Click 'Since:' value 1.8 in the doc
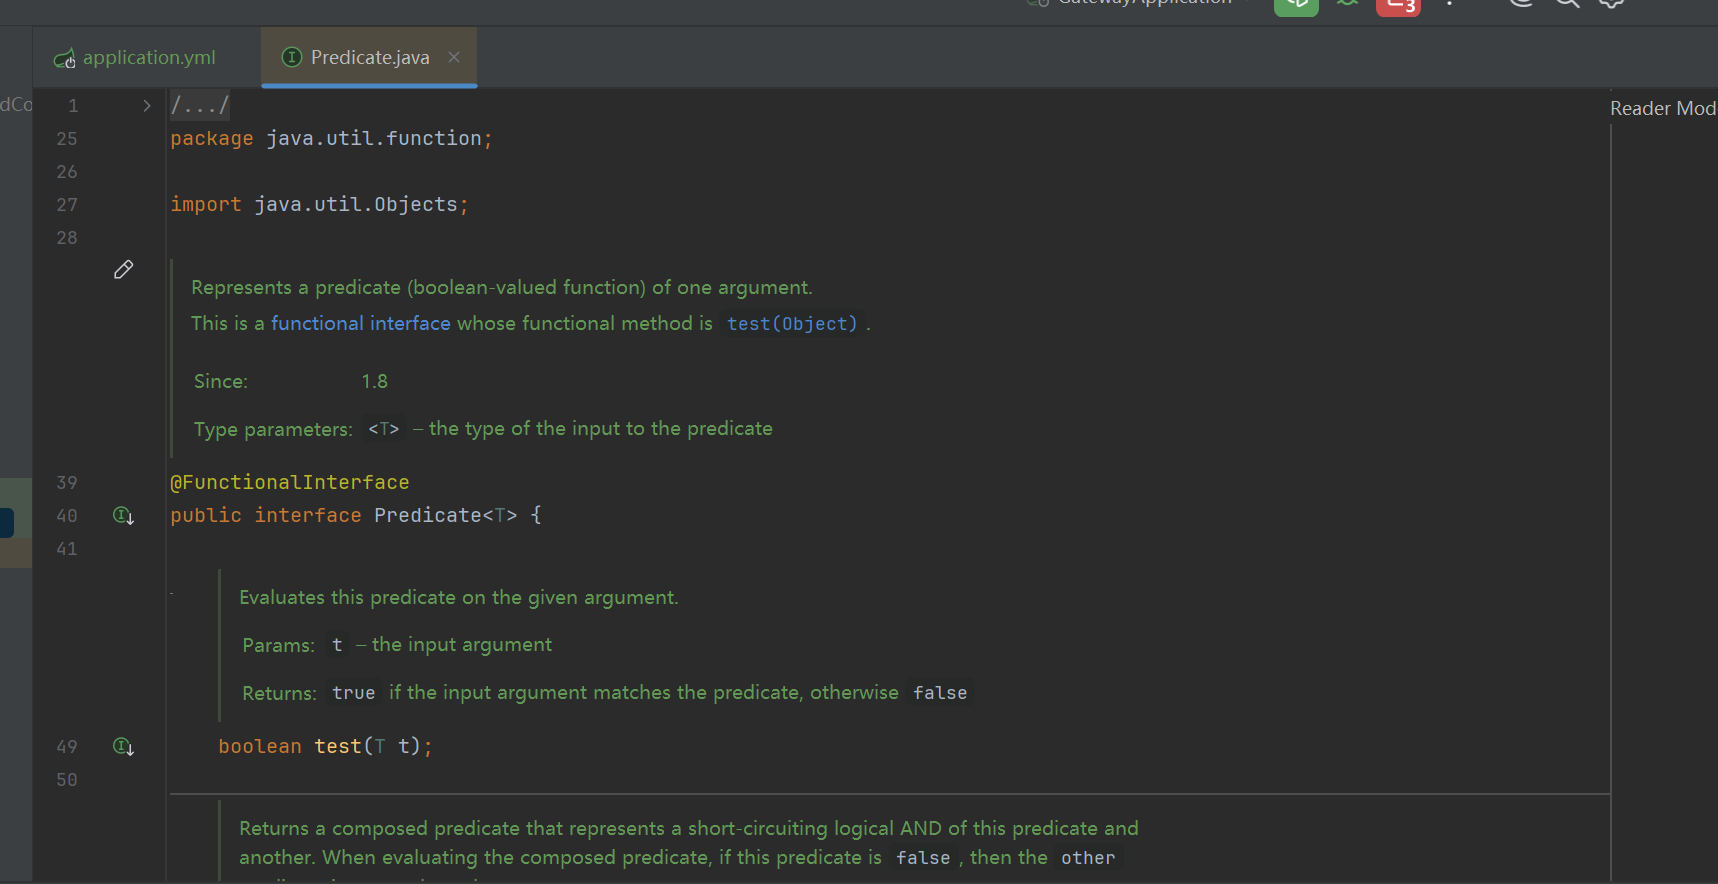The width and height of the screenshot is (1718, 884). pyautogui.click(x=375, y=381)
